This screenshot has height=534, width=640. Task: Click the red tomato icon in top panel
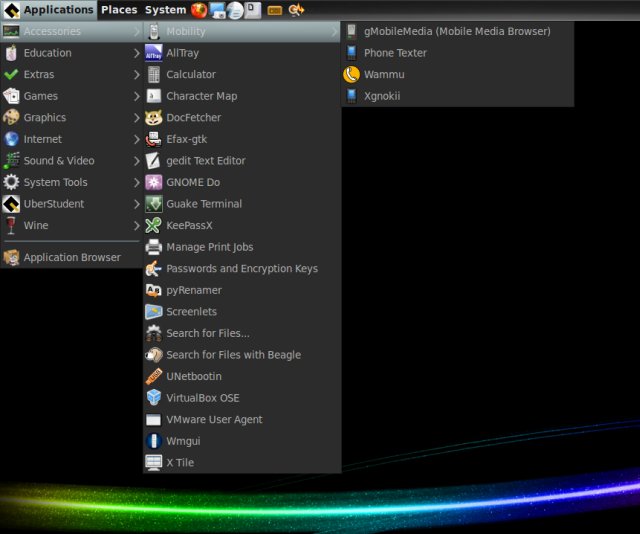click(199, 10)
